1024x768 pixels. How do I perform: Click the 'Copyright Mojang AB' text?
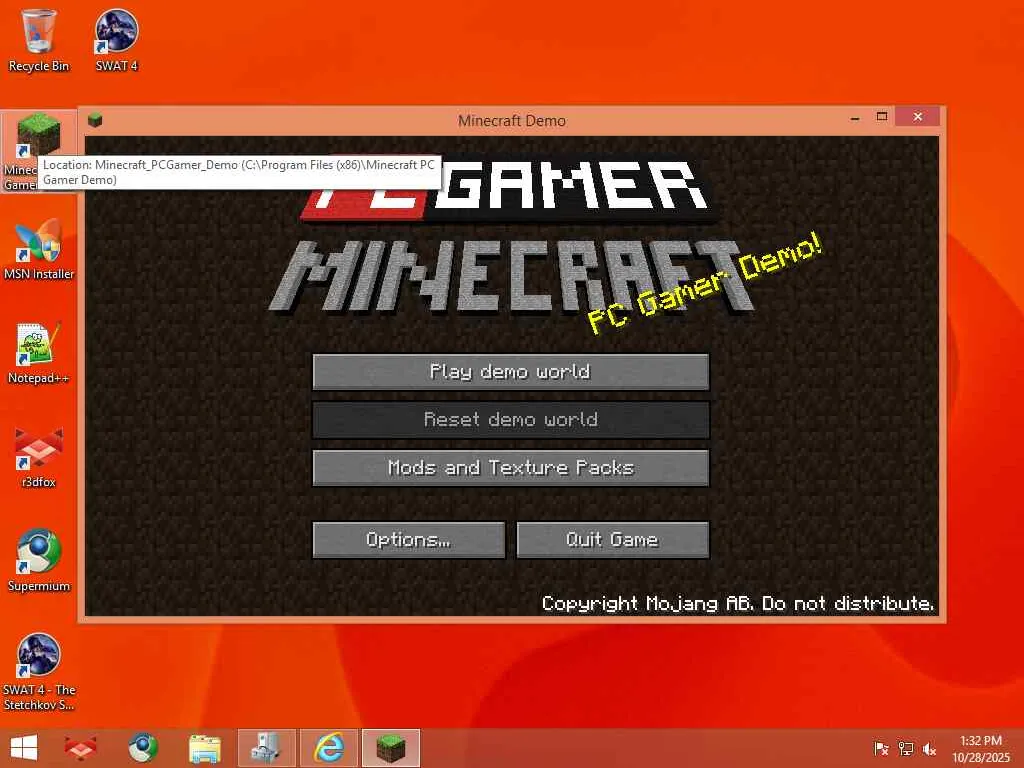(x=738, y=603)
